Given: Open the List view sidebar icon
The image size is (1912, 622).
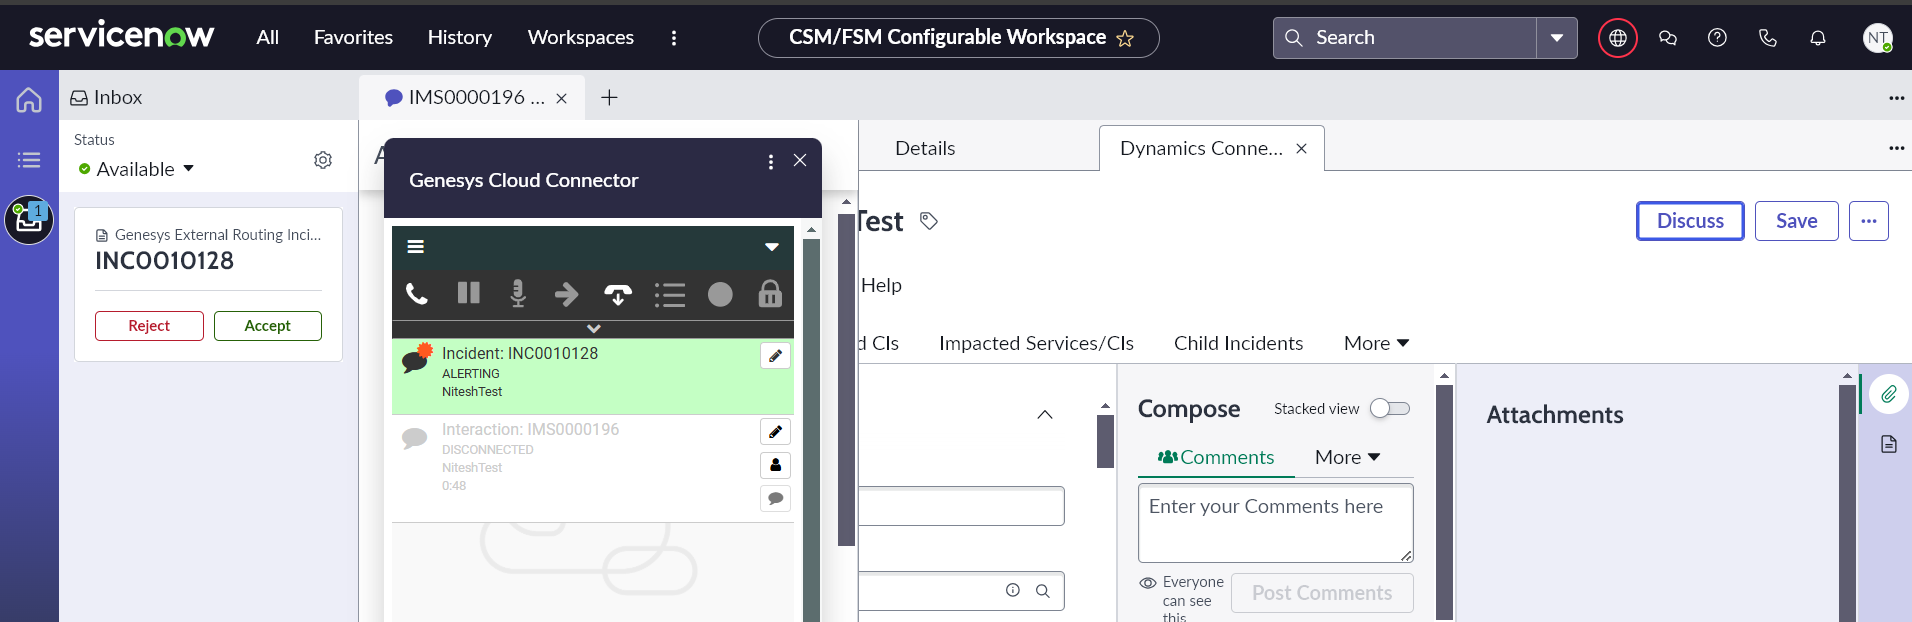Looking at the screenshot, I should pyautogui.click(x=29, y=160).
